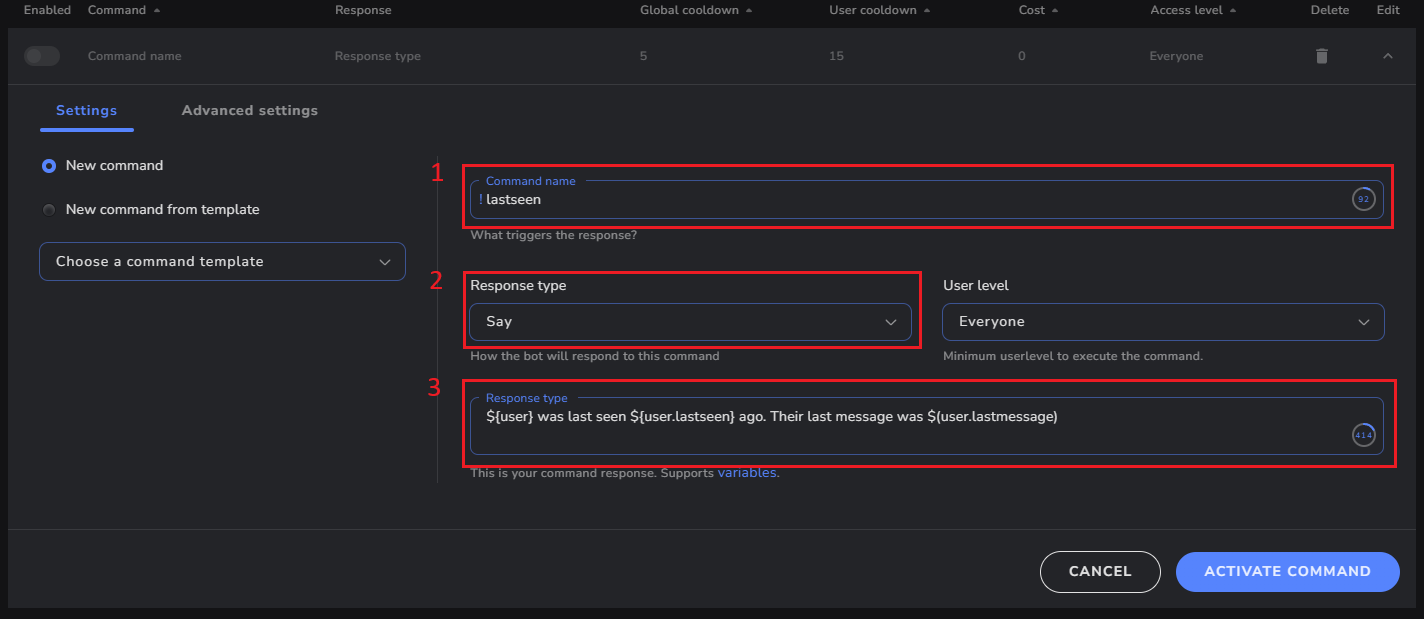Switch to the Settings tab
This screenshot has height=622, width=1426.
pyautogui.click(x=86, y=110)
